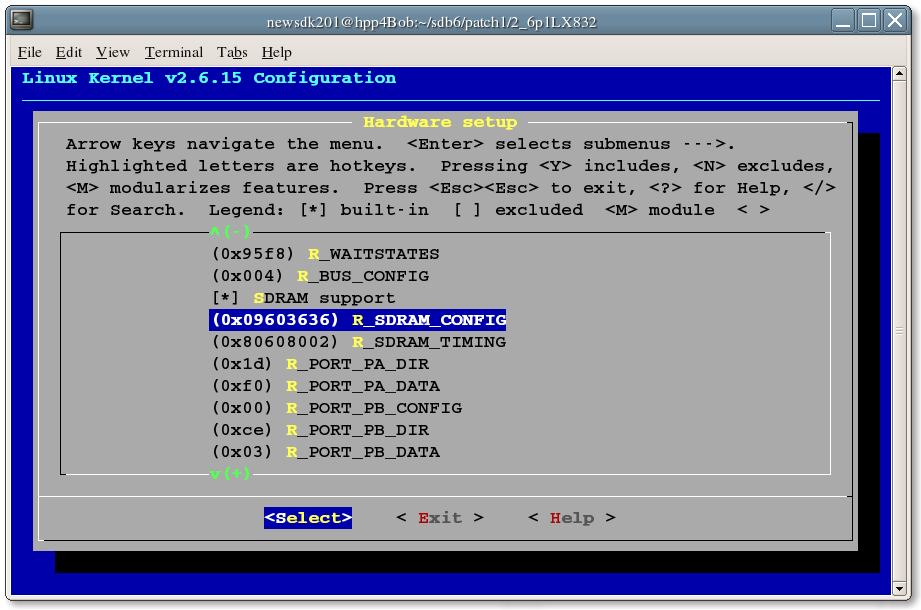Toggle the SDRAM support checkbox
This screenshot has height=610, width=921.
(225, 298)
